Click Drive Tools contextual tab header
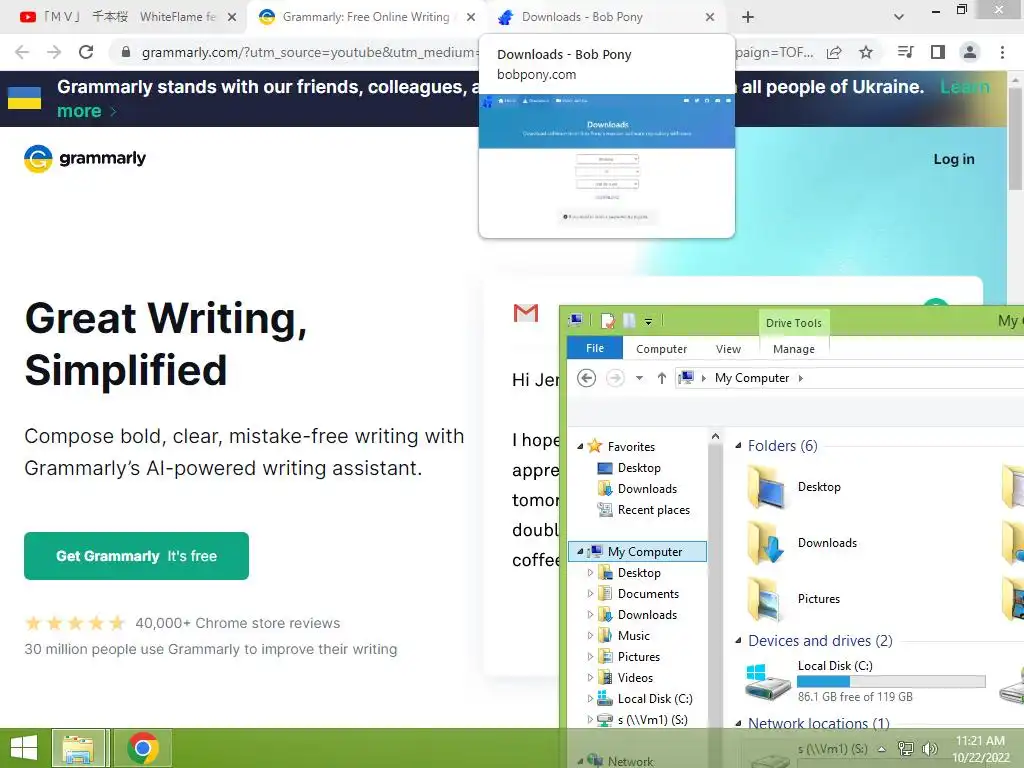The height and width of the screenshot is (768, 1024). pos(793,323)
